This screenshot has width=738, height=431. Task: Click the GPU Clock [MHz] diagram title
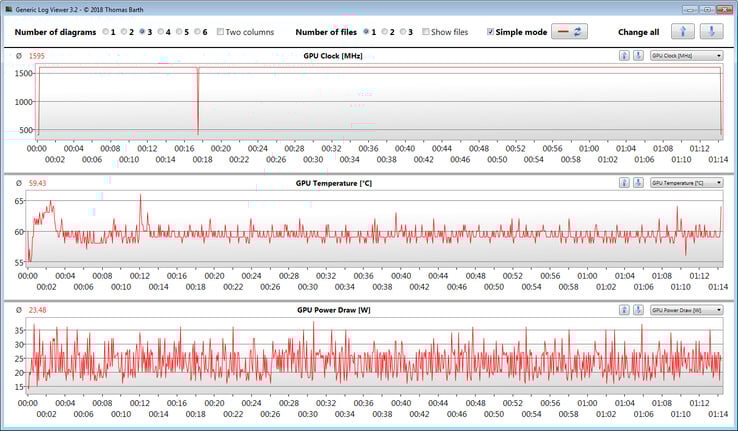tap(333, 56)
